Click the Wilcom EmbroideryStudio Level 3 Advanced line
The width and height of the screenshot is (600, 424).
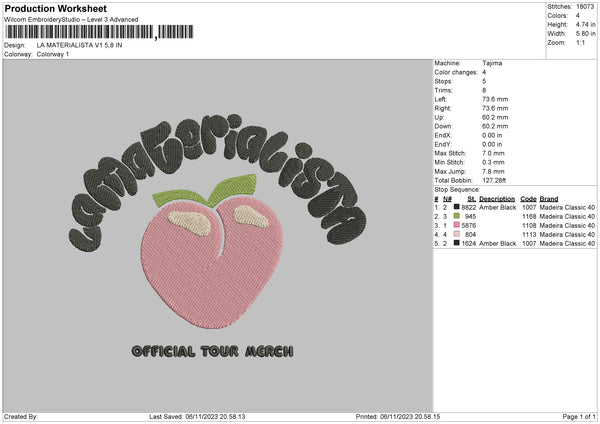click(x=71, y=20)
